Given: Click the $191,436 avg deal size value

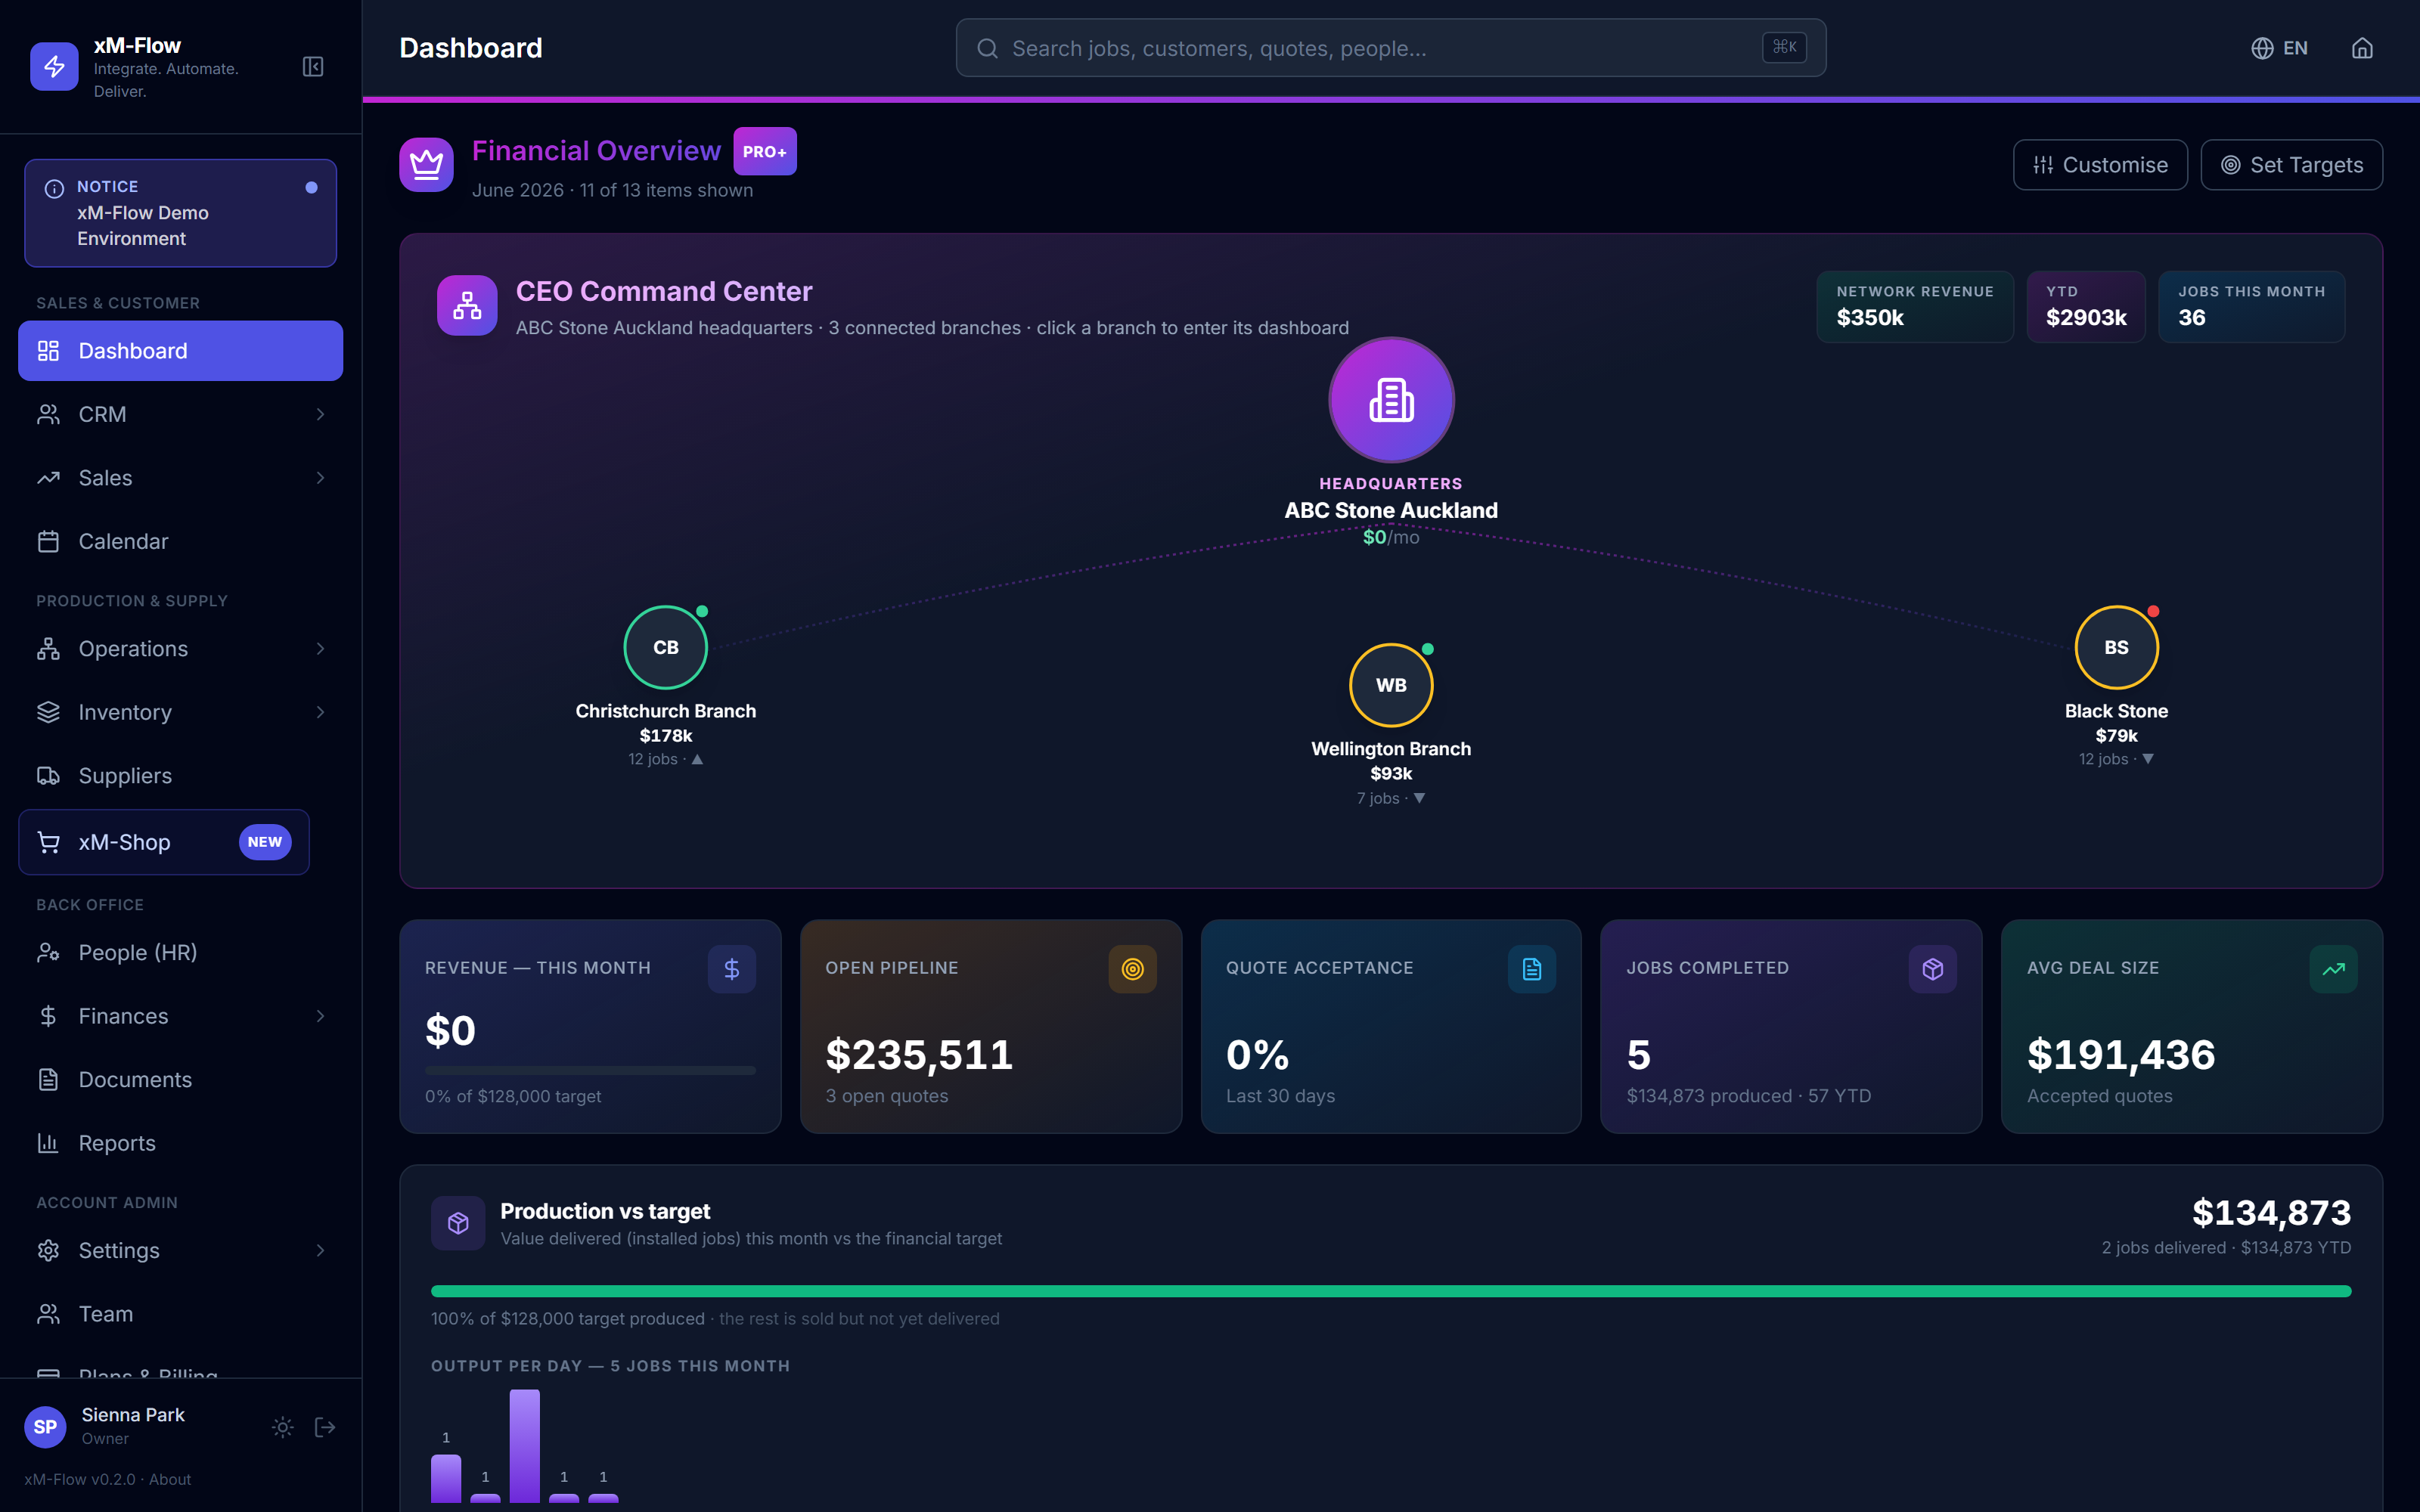Looking at the screenshot, I should tap(2121, 1055).
